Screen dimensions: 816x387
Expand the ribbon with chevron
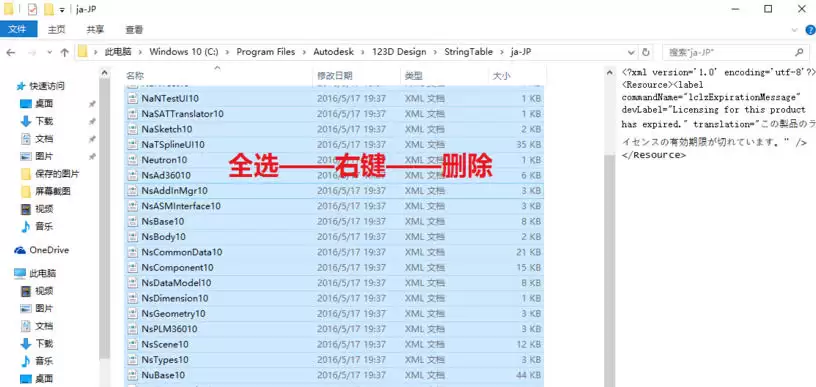pyautogui.click(x=794, y=30)
